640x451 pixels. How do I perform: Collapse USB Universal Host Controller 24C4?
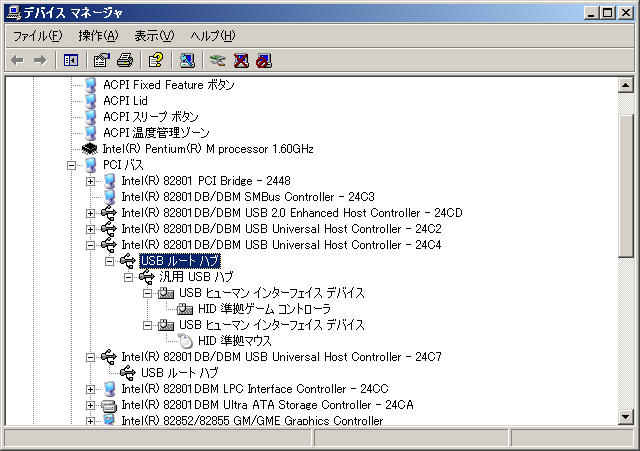(x=90, y=245)
